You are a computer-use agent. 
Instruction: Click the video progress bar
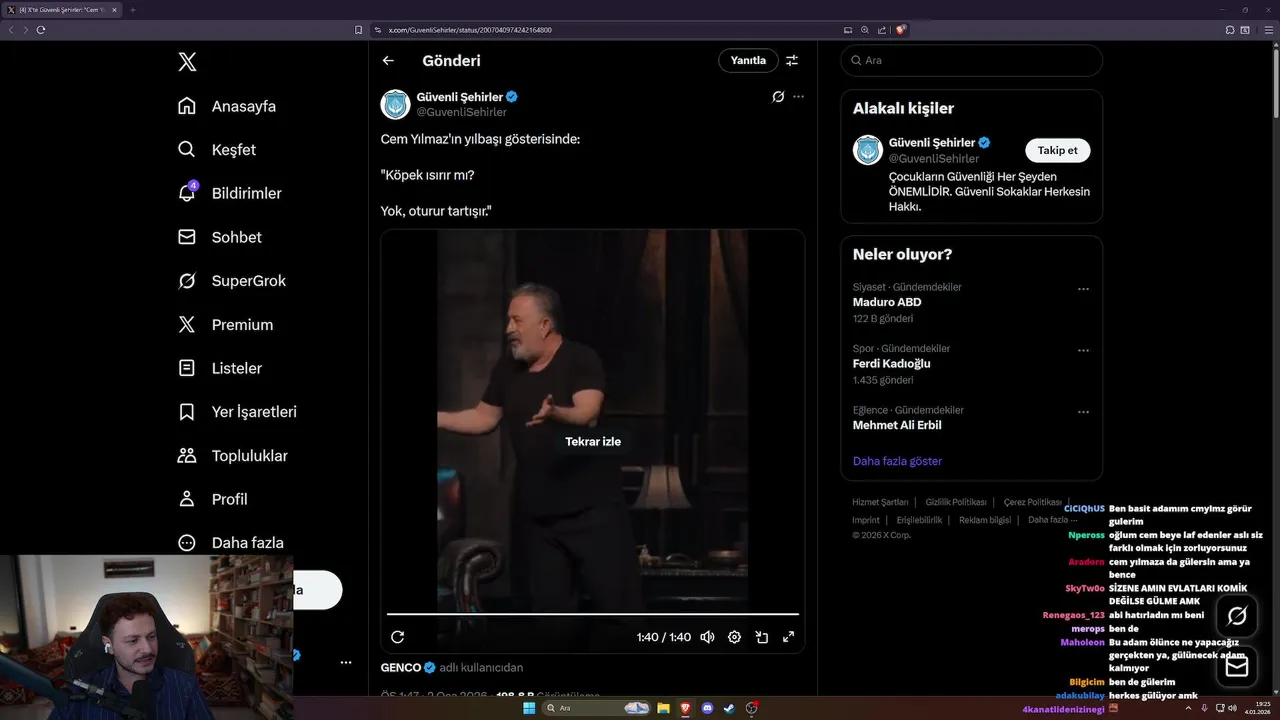(x=593, y=614)
